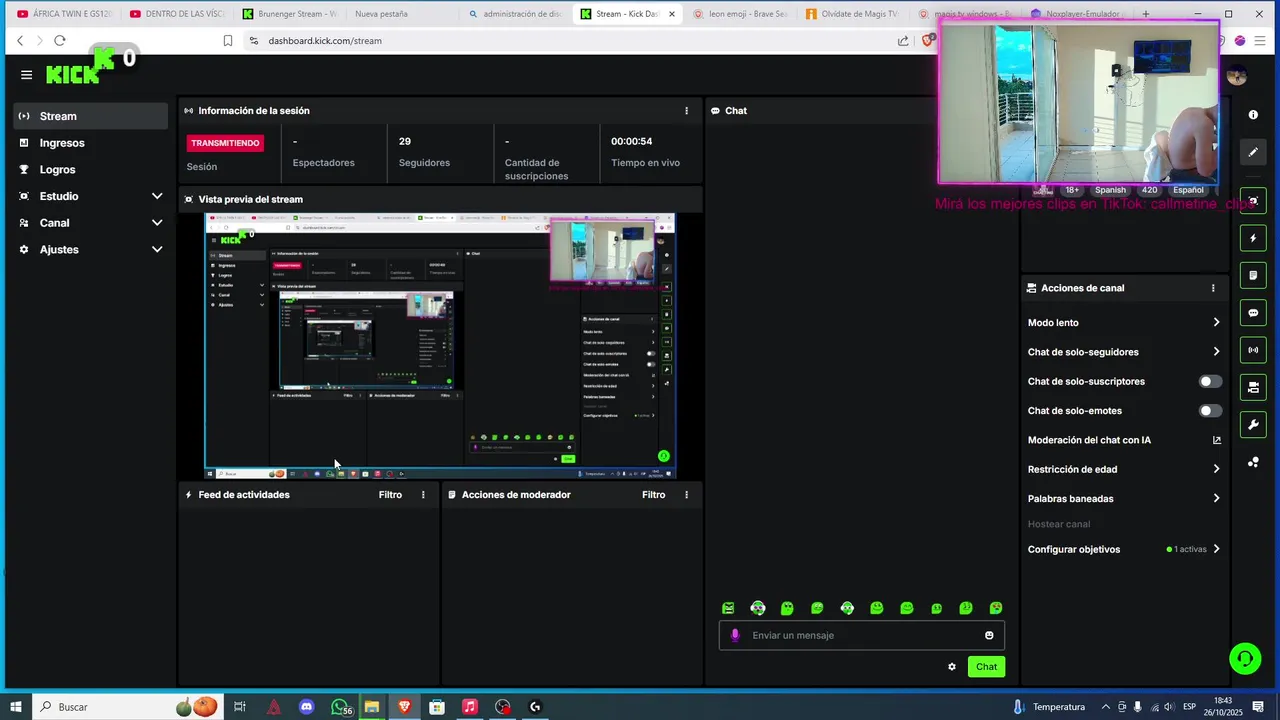Click the pencil edit icon in right sidebar

1253,152
